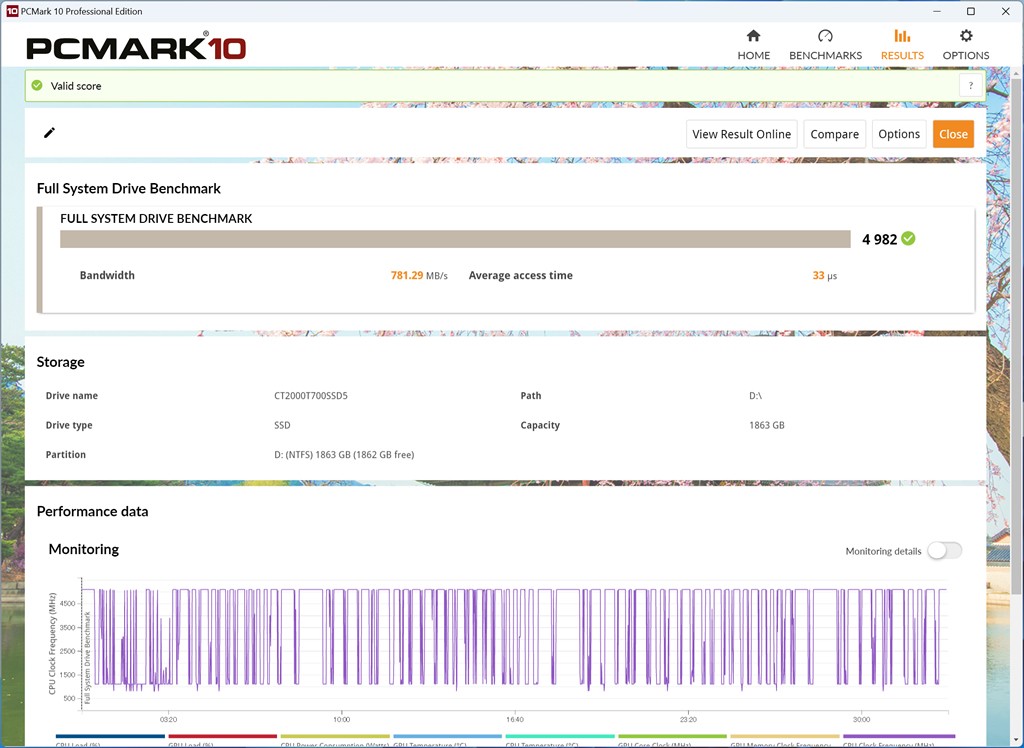Click the 500 MHz axis label
This screenshot has width=1024, height=748.
coord(70,698)
